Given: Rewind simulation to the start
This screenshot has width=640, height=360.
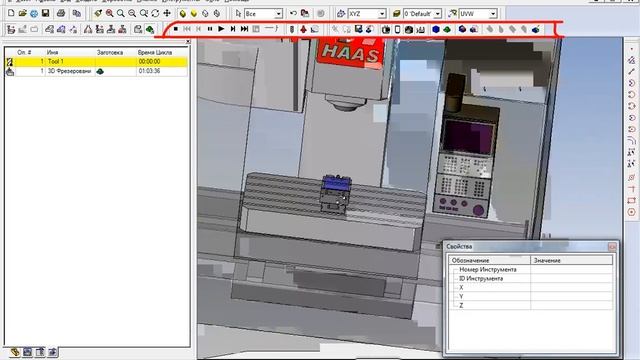Looking at the screenshot, I should (187, 29).
